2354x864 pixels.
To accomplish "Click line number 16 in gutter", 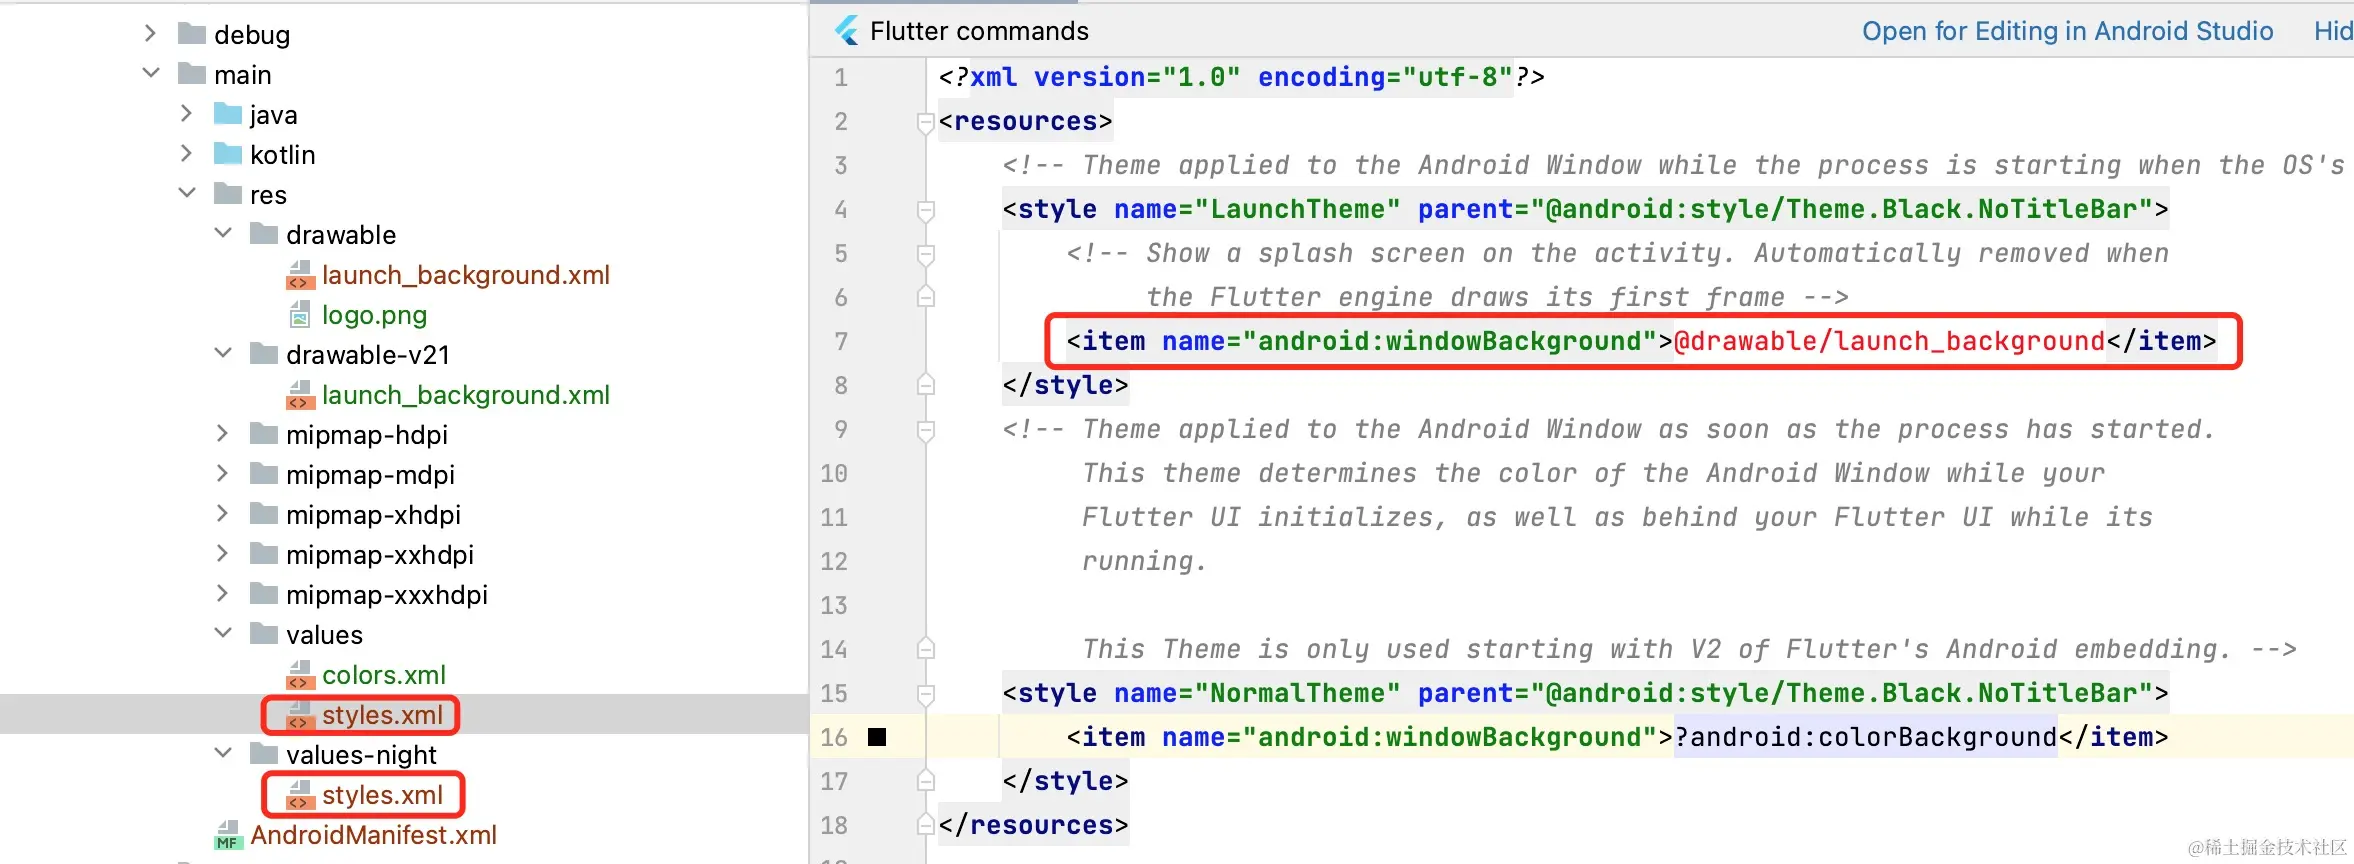I will [x=834, y=737].
